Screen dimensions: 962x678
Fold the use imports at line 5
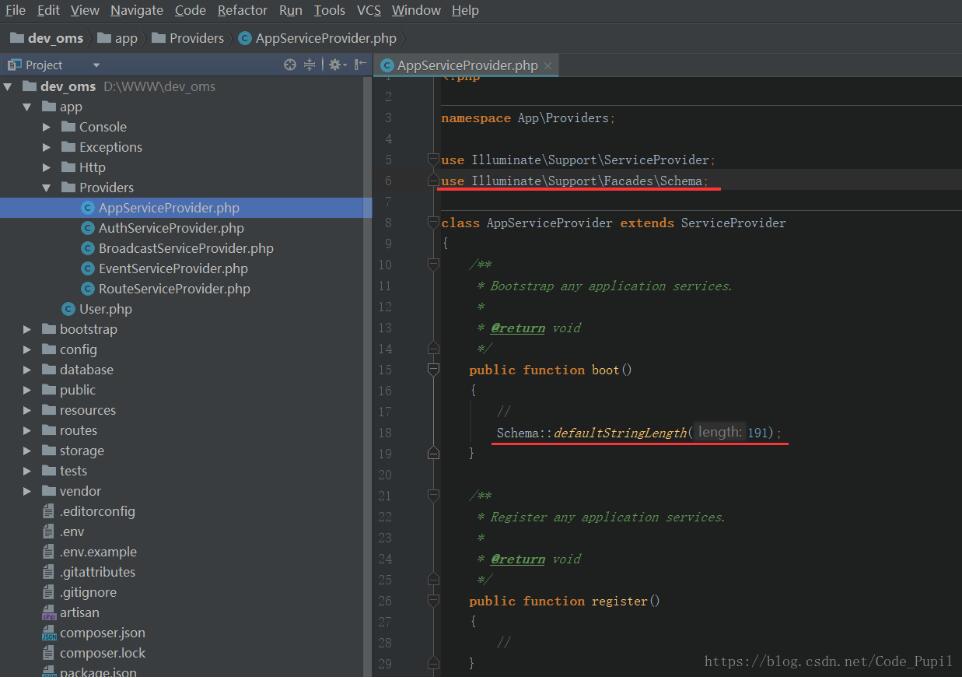(433, 159)
